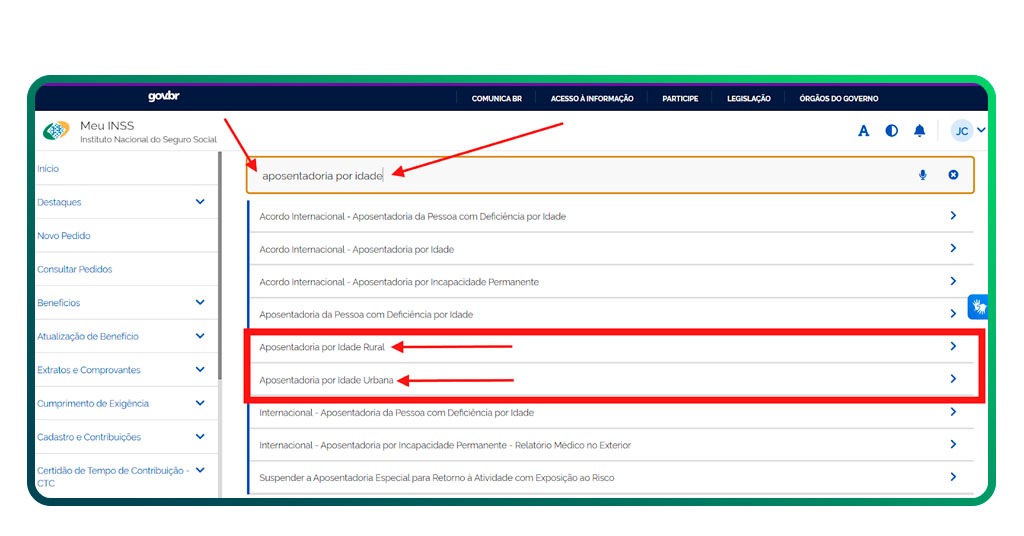Open the JC user profile menu

pyautogui.click(x=967, y=131)
